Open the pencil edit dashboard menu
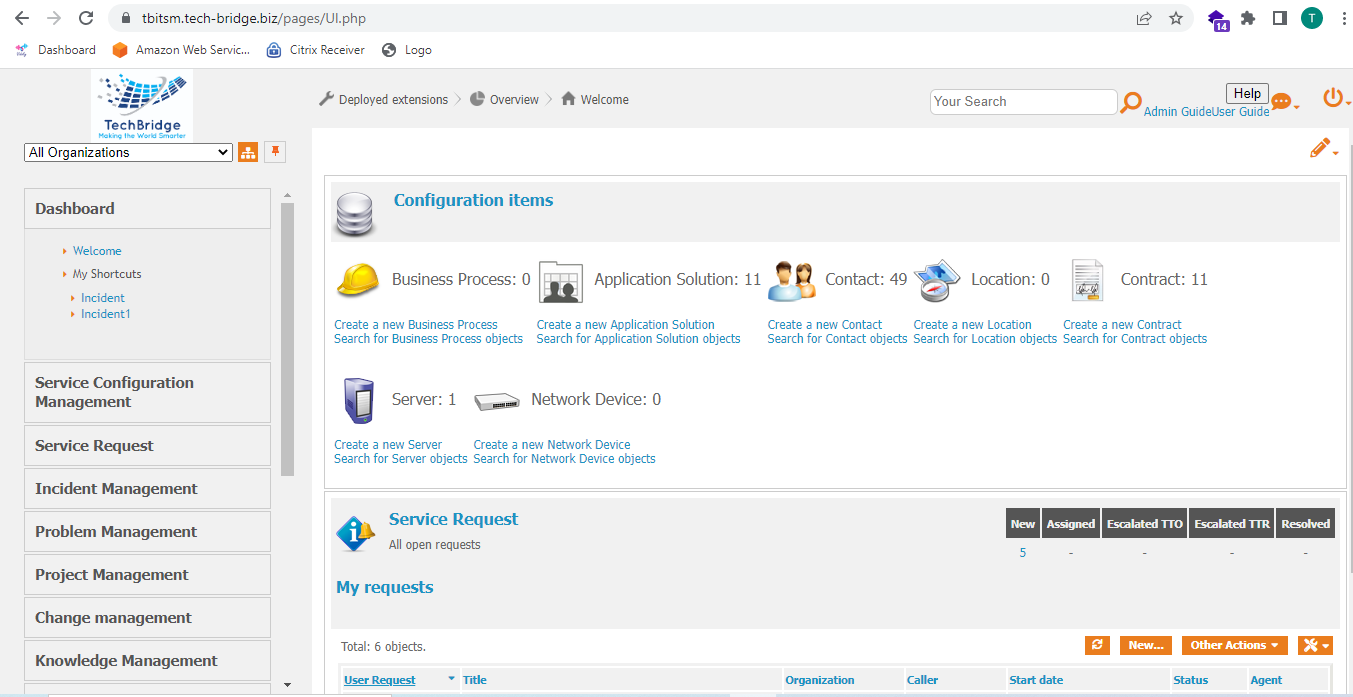 point(1323,148)
